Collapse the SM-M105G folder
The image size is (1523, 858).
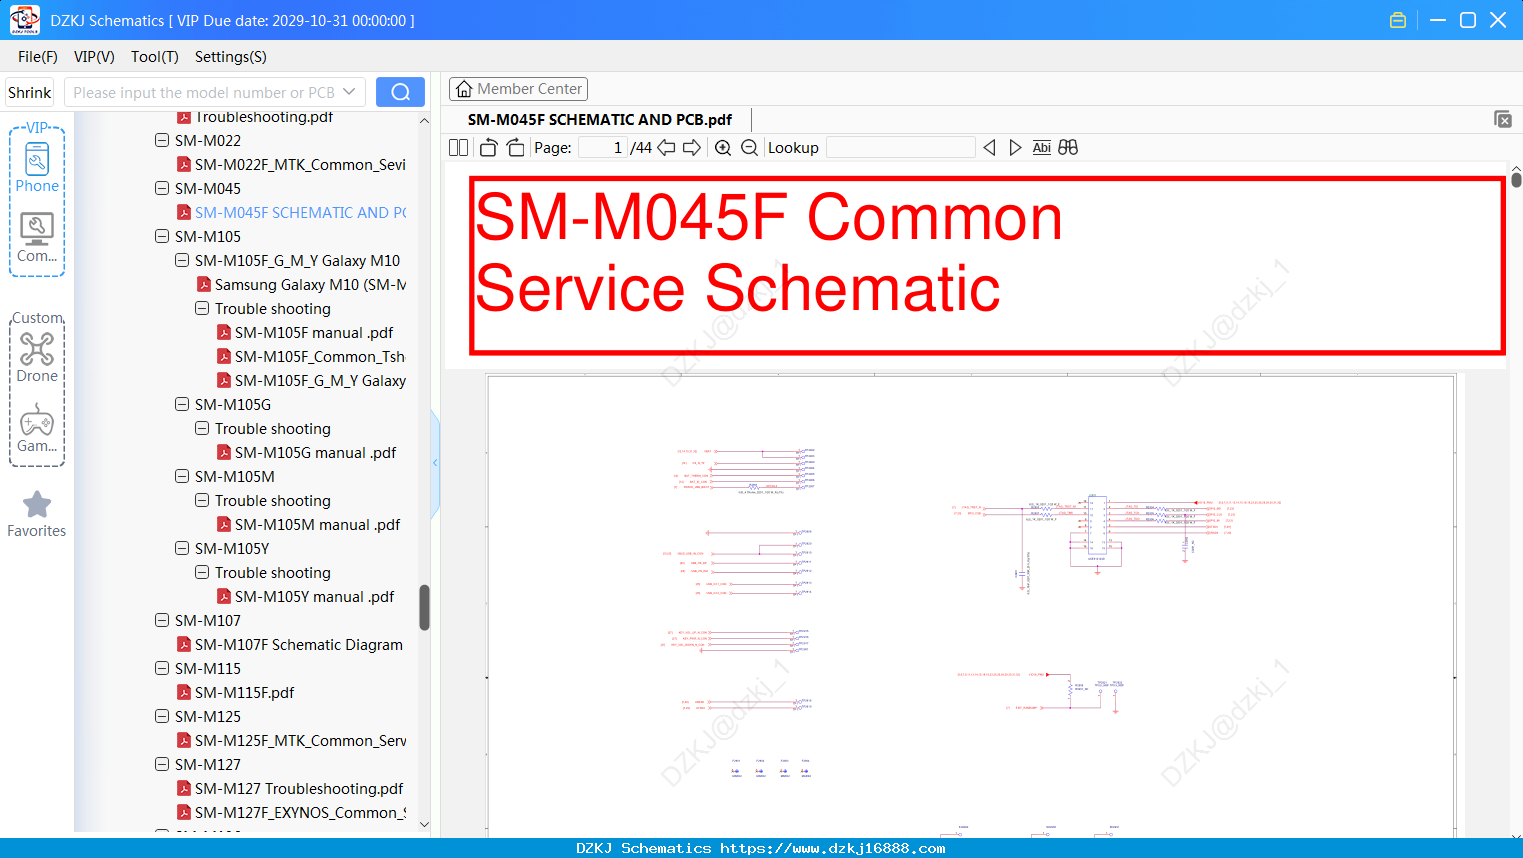click(182, 405)
